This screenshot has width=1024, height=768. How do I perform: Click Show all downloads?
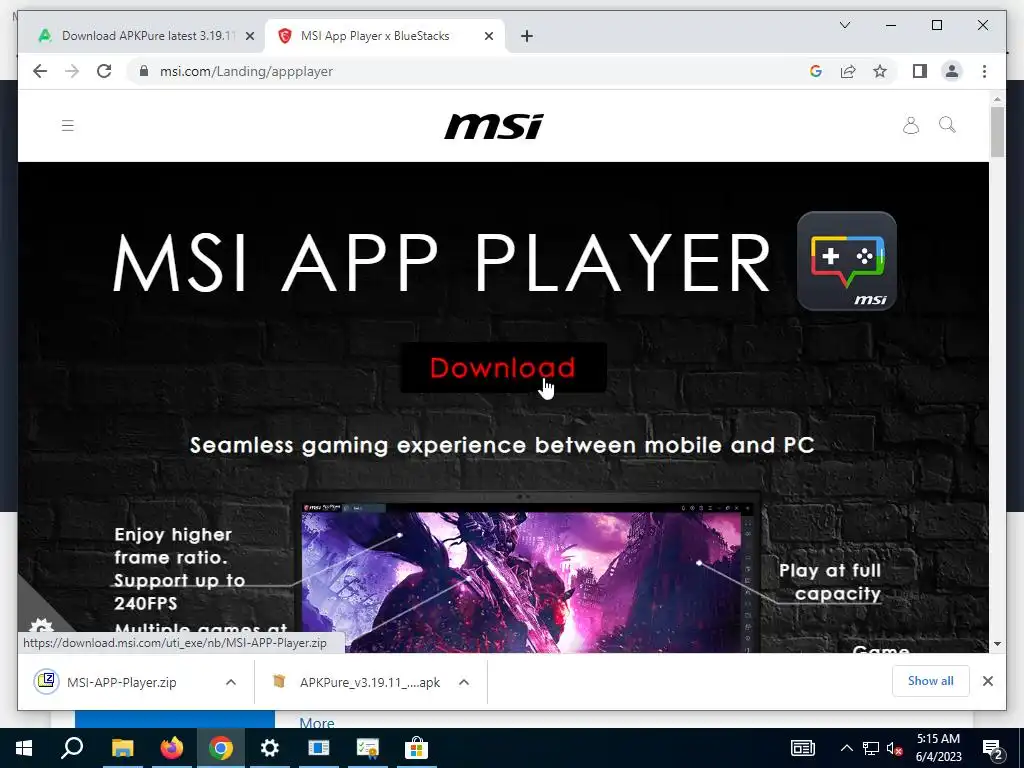coord(930,680)
